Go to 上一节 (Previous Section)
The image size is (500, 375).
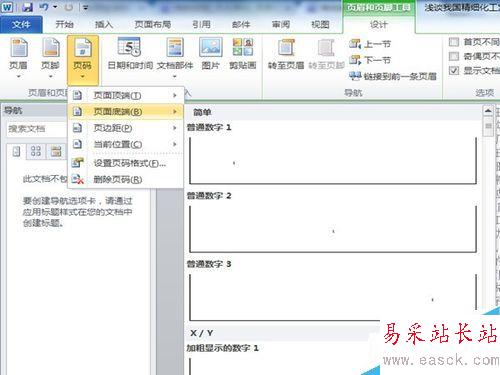370,44
